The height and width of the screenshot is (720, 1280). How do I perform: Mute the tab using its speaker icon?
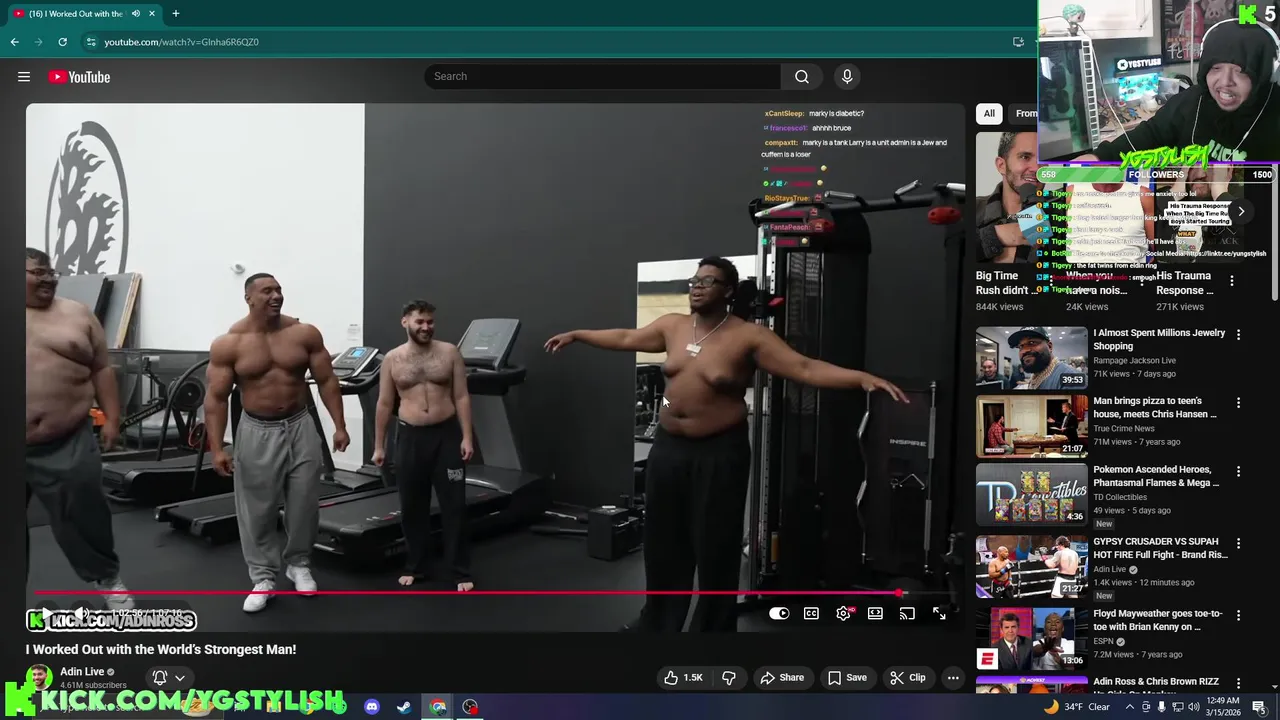coord(136,13)
